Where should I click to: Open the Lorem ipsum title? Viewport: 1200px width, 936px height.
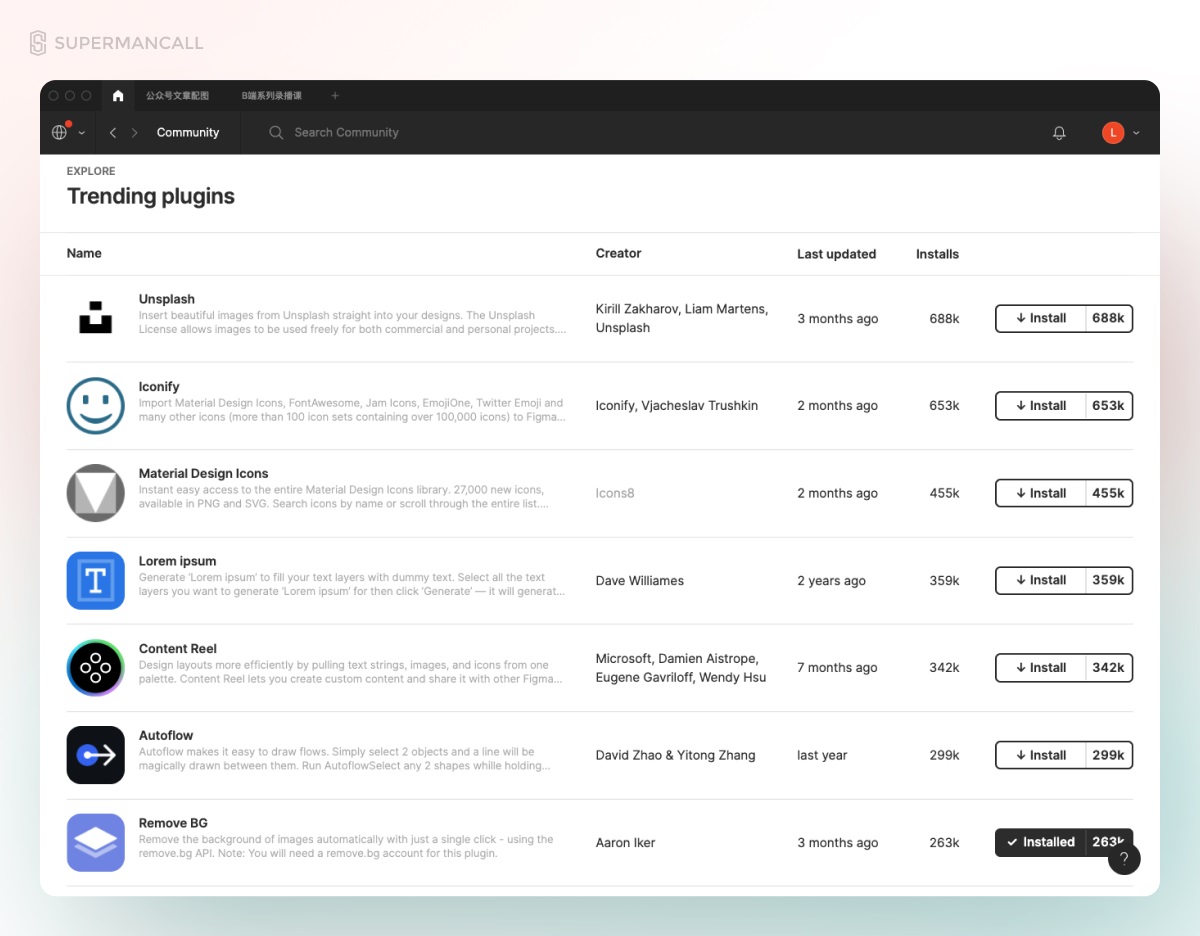point(178,561)
